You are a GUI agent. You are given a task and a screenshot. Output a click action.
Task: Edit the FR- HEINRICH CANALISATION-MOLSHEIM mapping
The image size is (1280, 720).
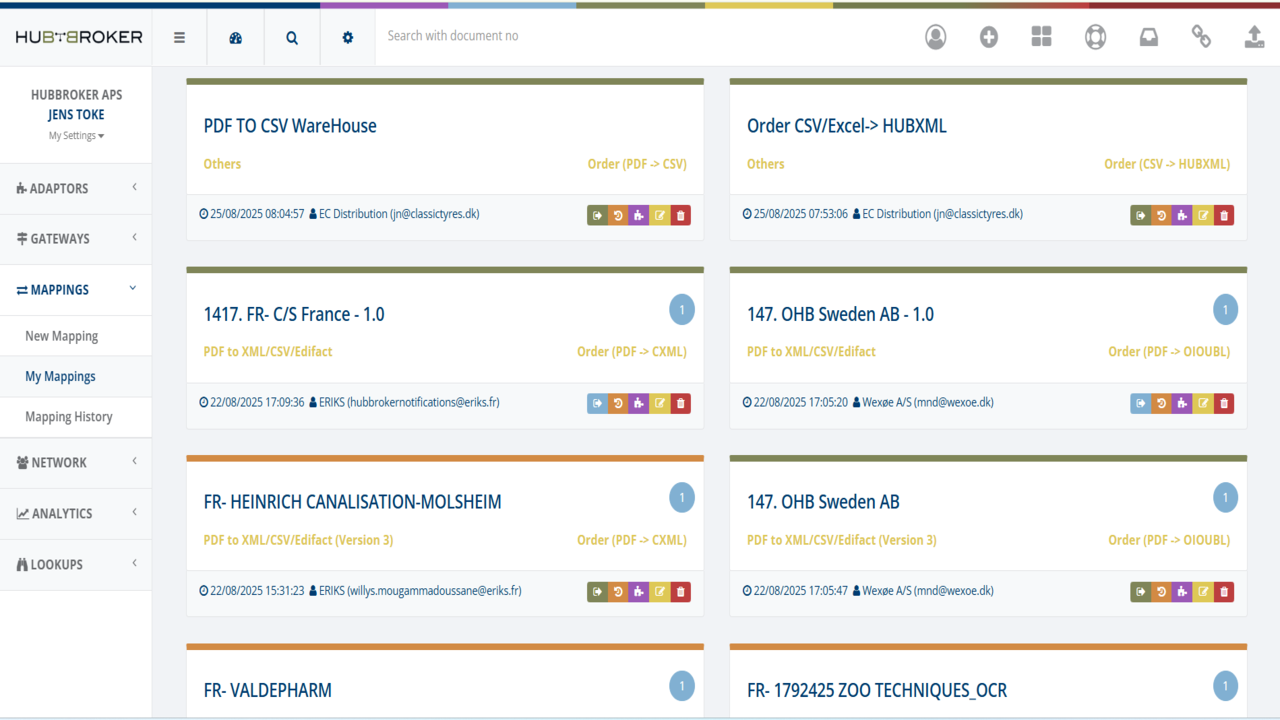660,592
